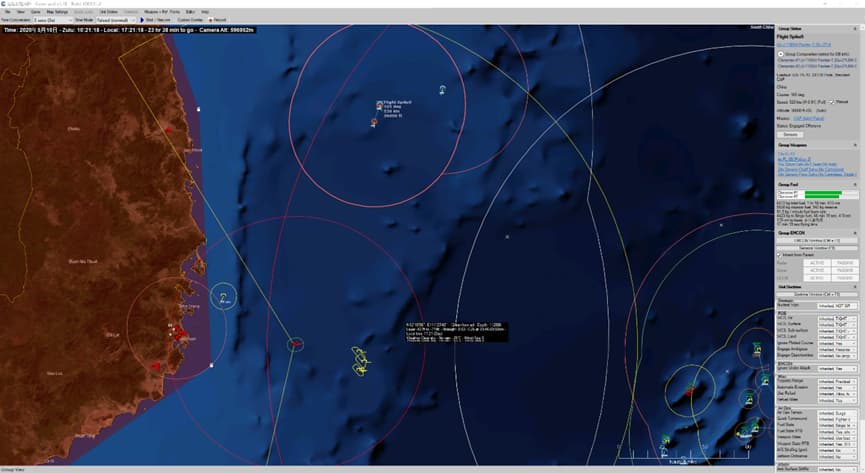This screenshot has width=865, height=473.
Task: Open the Time Compression dropdown
Action: [52, 20]
